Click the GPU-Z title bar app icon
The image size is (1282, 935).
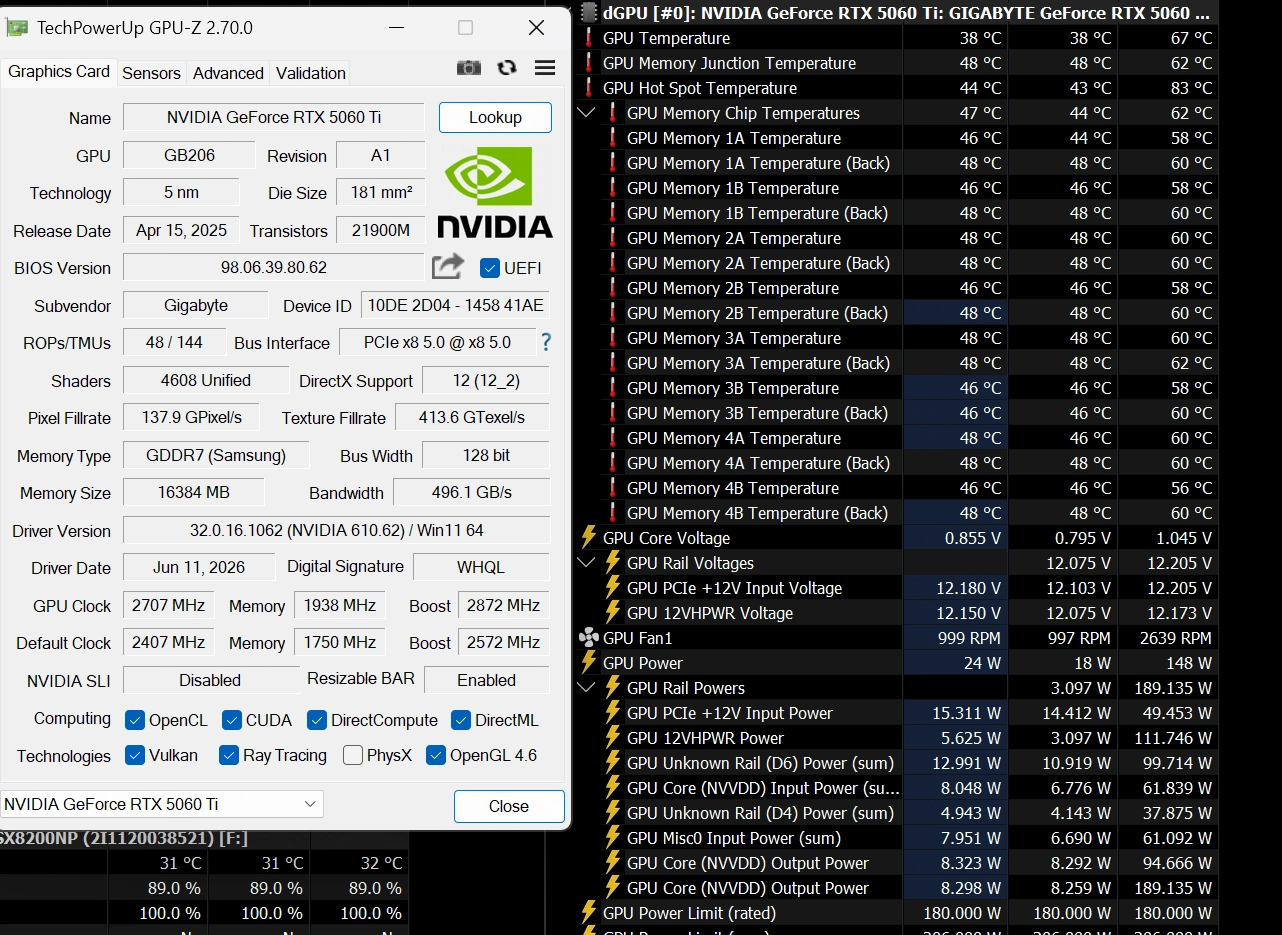[x=17, y=27]
